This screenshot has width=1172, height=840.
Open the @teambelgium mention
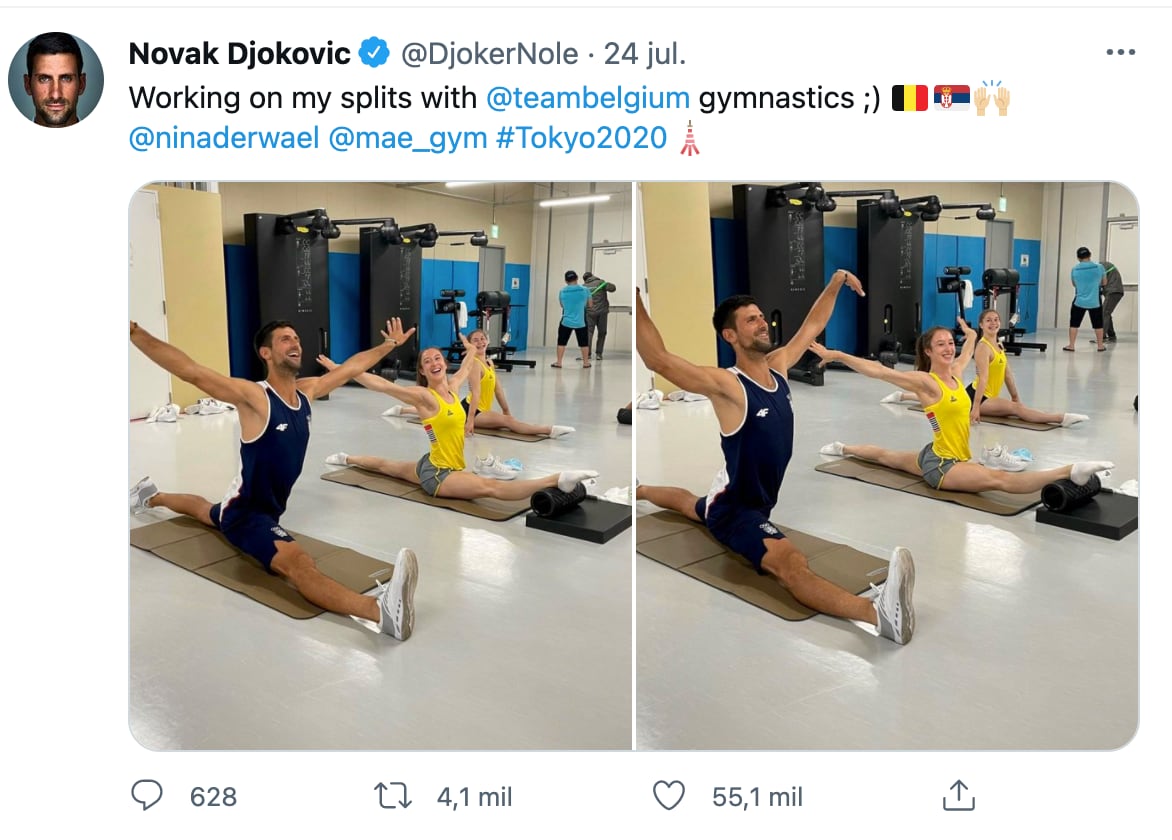tap(588, 98)
